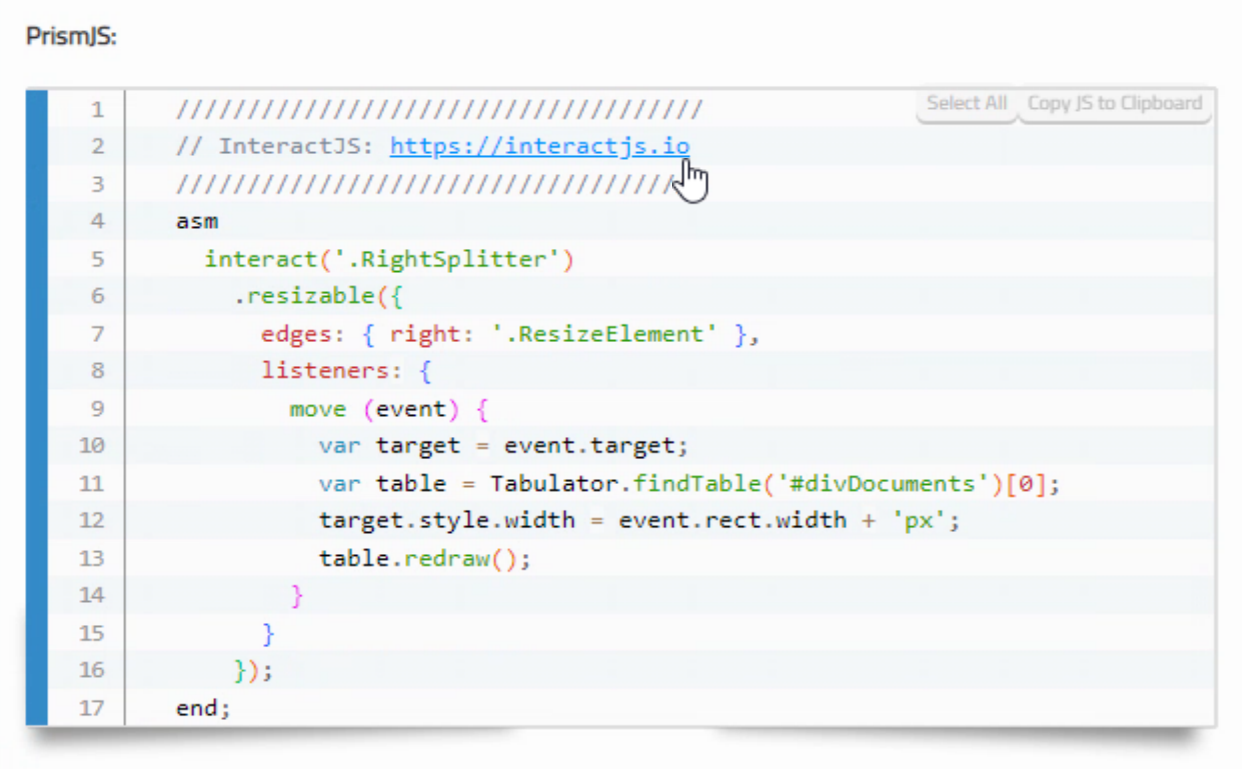Image resolution: width=1242 pixels, height=769 pixels.
Task: Open the https://interactjs.io link
Action: point(540,146)
